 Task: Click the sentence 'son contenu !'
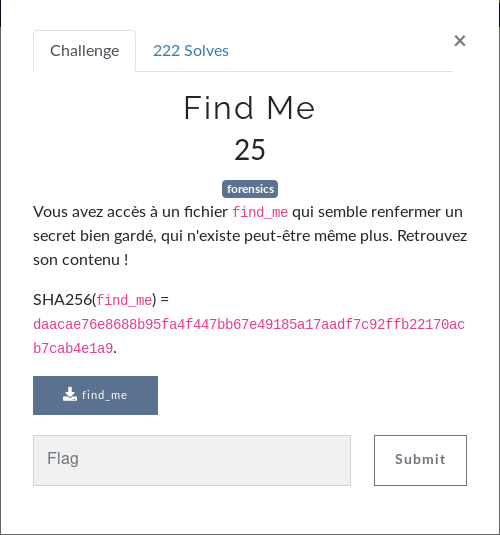coord(81,260)
